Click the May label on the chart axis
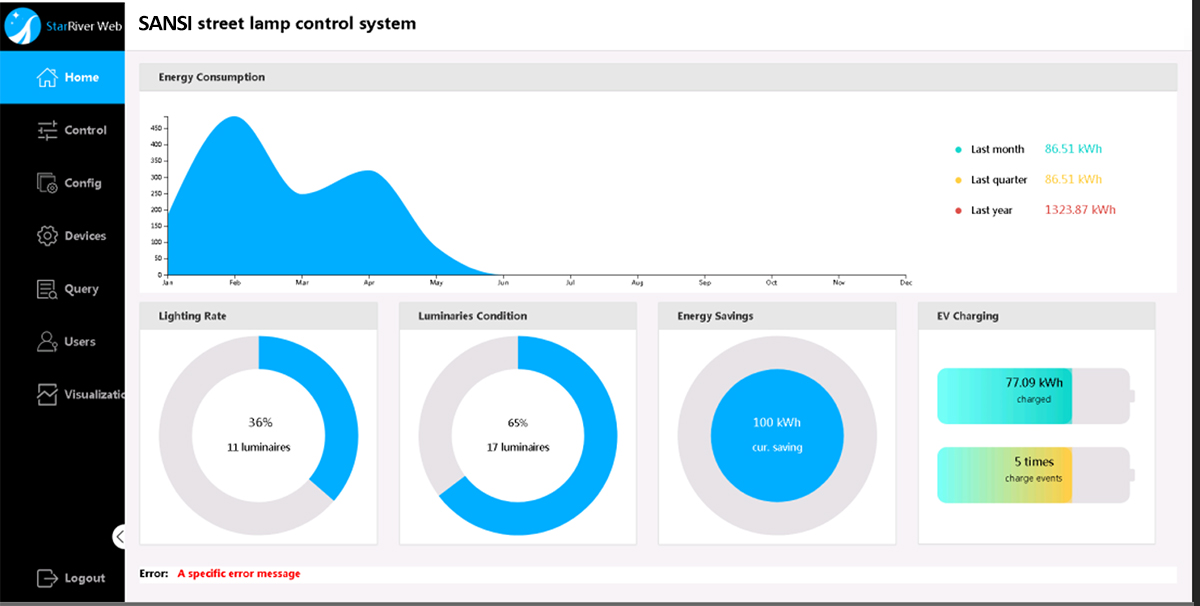 436,283
